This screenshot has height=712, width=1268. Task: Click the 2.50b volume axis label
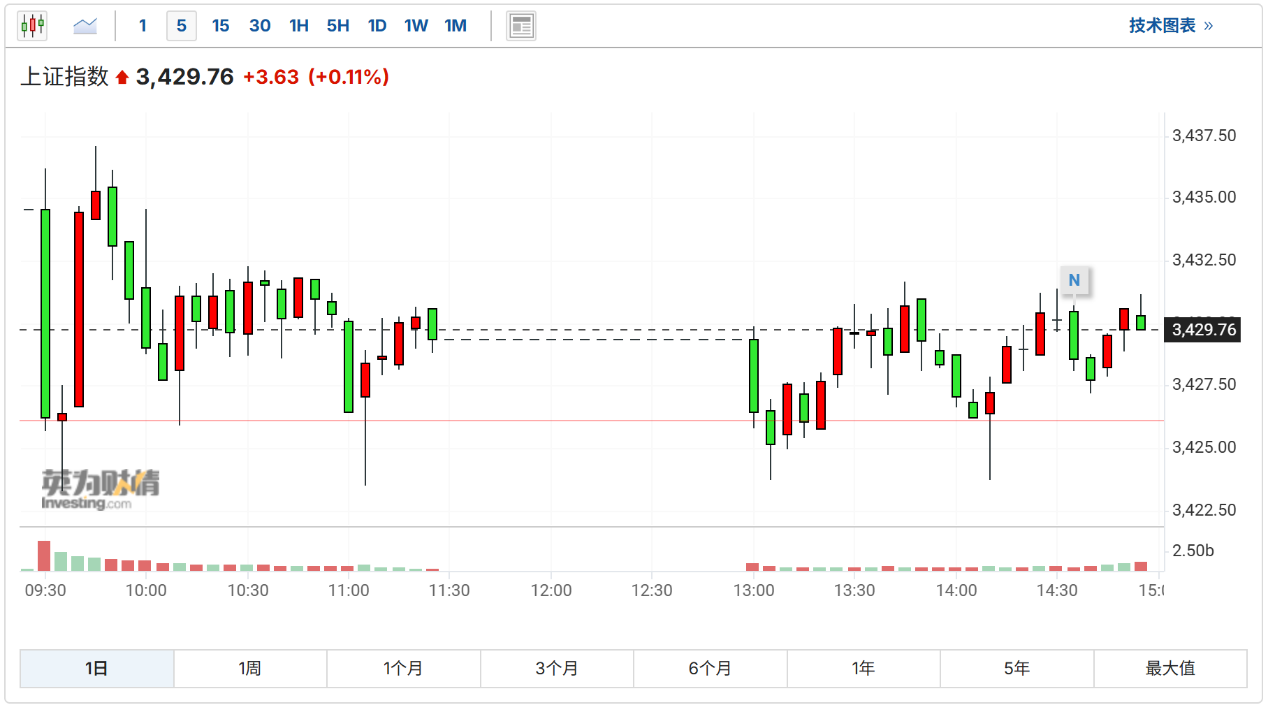point(1193,551)
